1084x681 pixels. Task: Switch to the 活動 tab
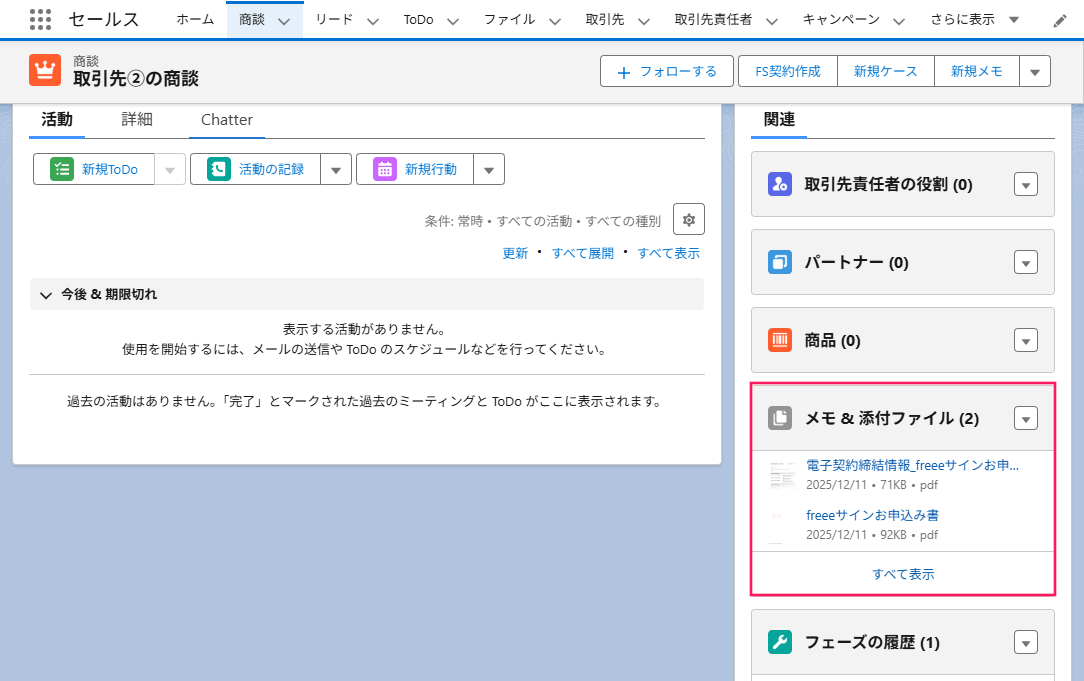pos(57,120)
